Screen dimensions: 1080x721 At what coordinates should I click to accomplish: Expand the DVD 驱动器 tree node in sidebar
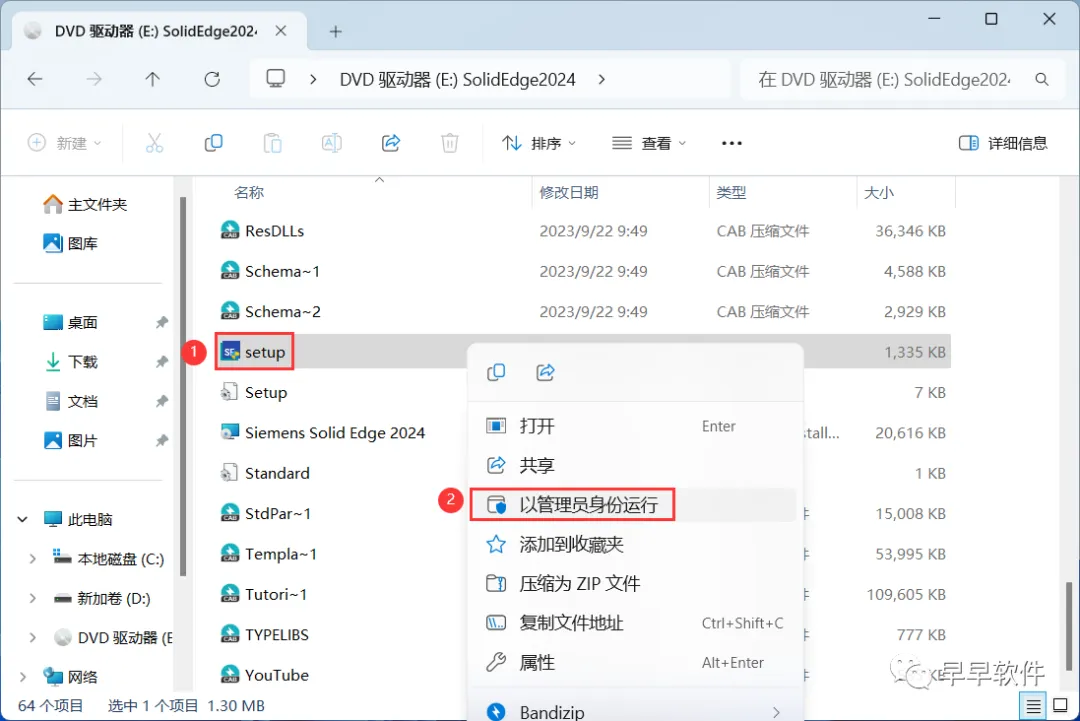coord(32,638)
